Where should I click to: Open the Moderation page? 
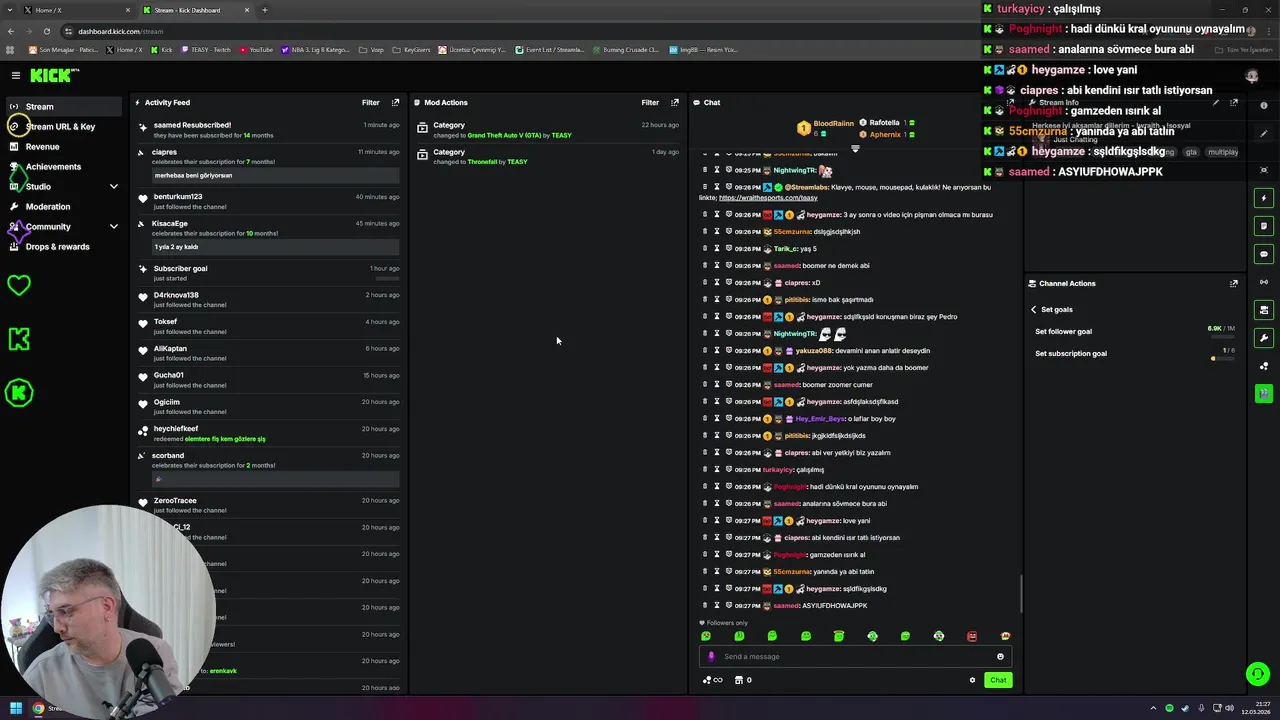click(48, 206)
